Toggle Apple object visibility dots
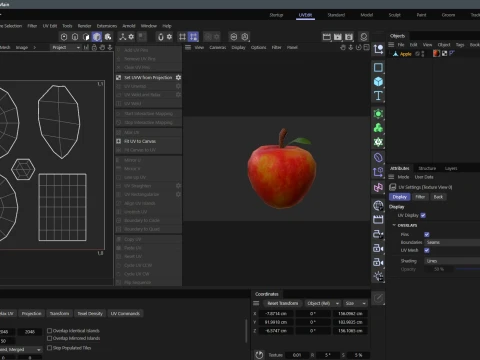 423,54
